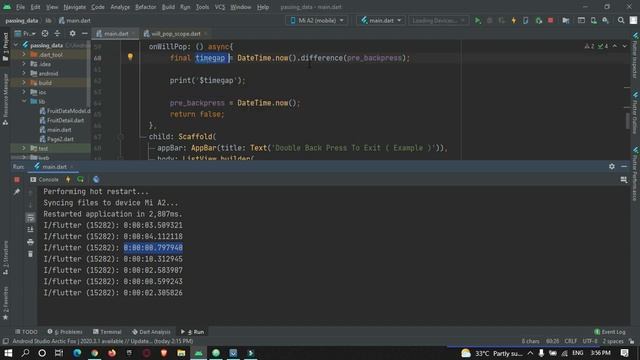This screenshot has width=640, height=360.
Task: Click the Android Studio update notification text
Action: pos(102,341)
